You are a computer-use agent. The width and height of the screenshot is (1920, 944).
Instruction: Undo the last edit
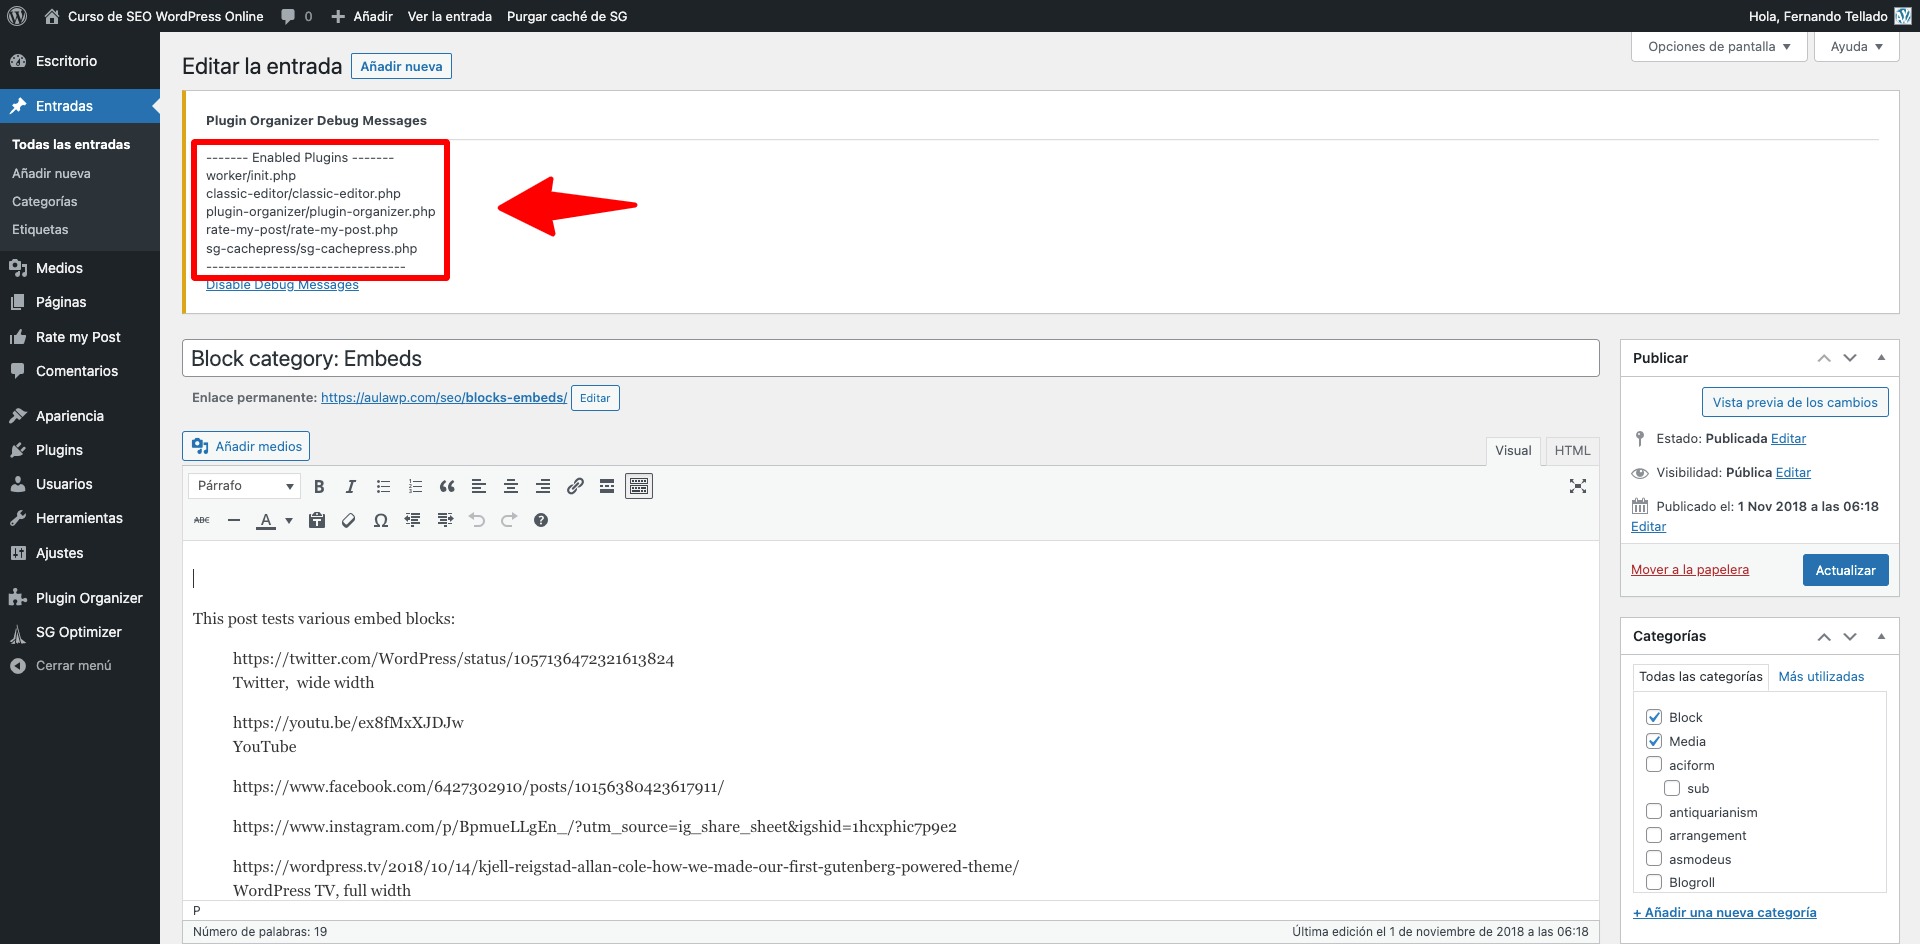pyautogui.click(x=477, y=520)
